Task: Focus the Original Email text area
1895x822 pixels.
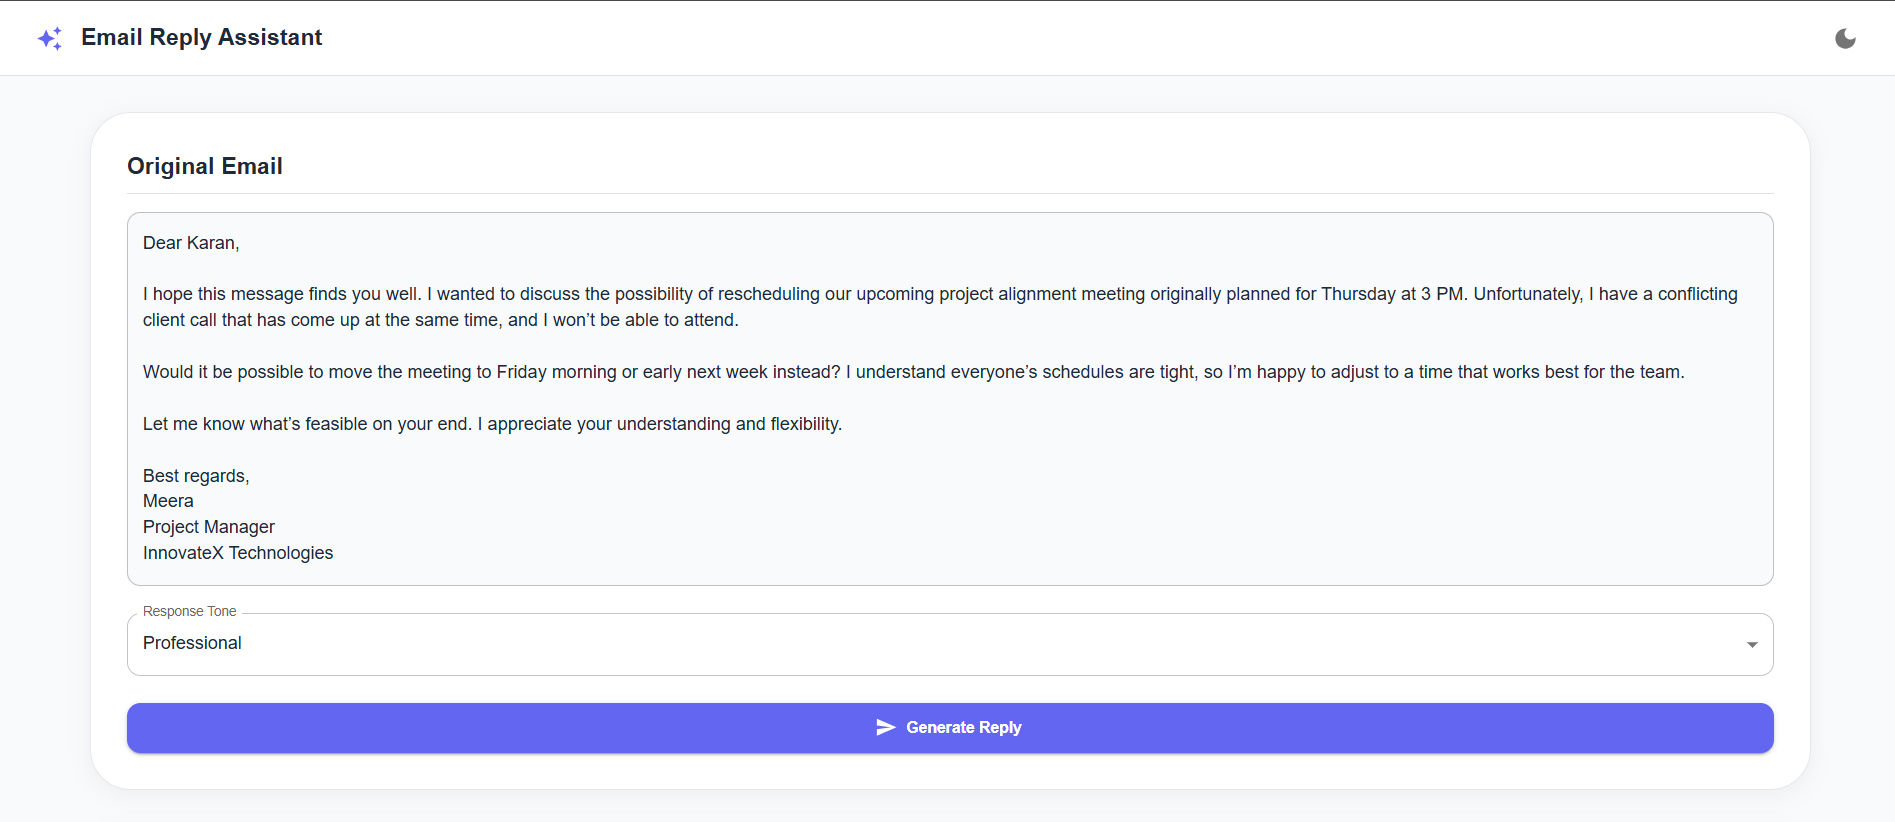Action: click(950, 450)
